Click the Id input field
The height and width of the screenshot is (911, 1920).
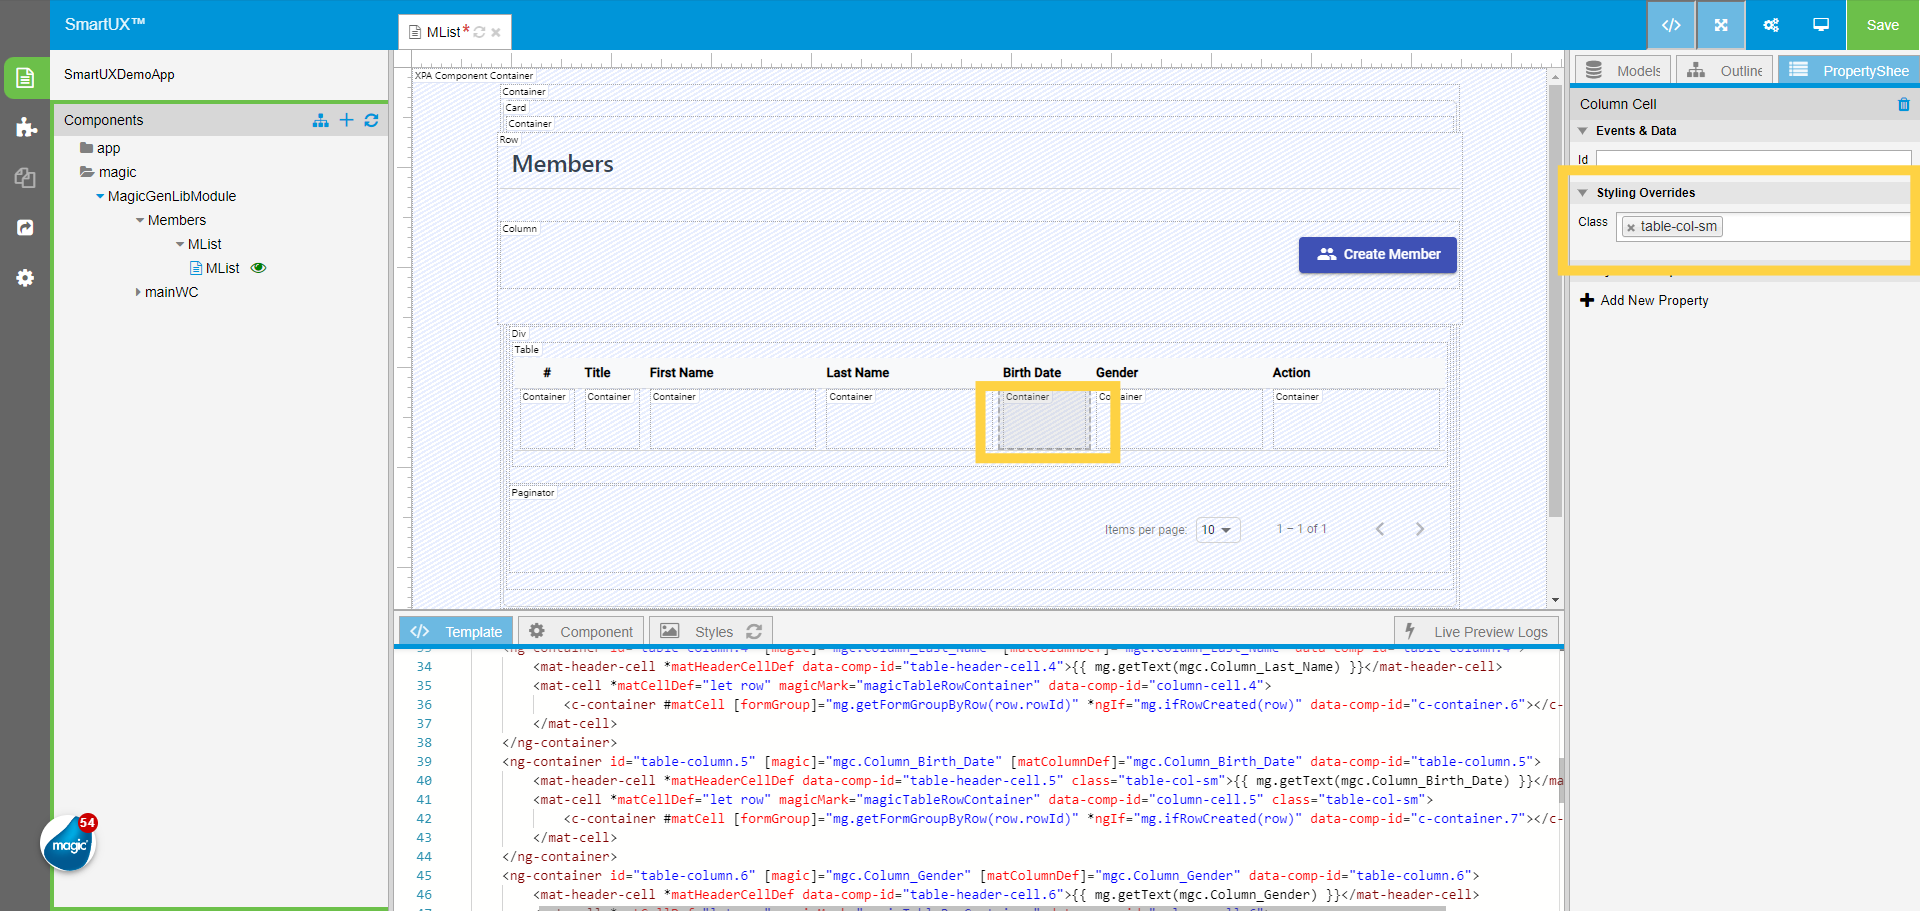coord(1752,159)
